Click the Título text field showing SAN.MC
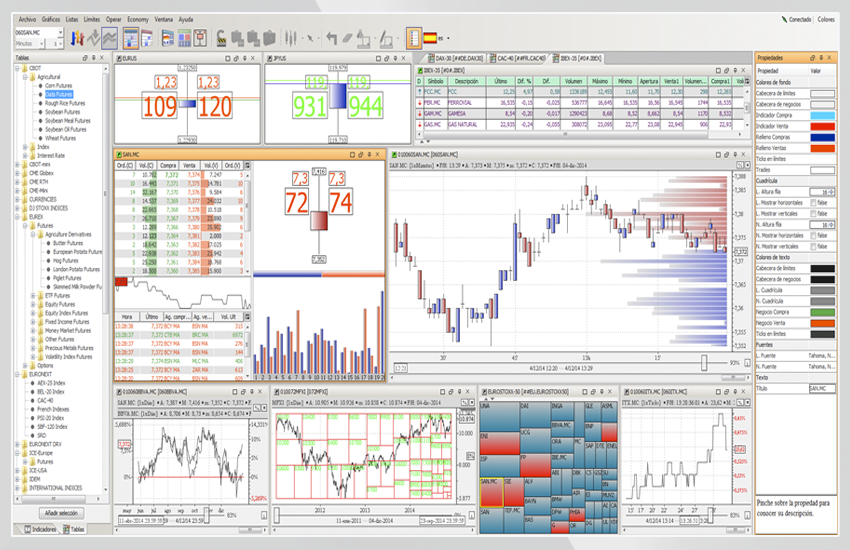850x550 pixels. coord(822,389)
